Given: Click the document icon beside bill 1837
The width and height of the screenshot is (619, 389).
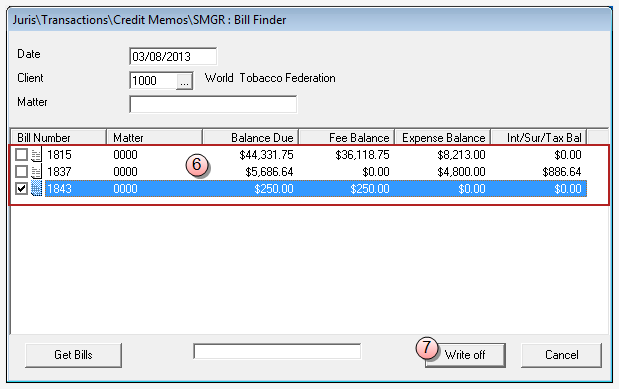Looking at the screenshot, I should (36, 172).
